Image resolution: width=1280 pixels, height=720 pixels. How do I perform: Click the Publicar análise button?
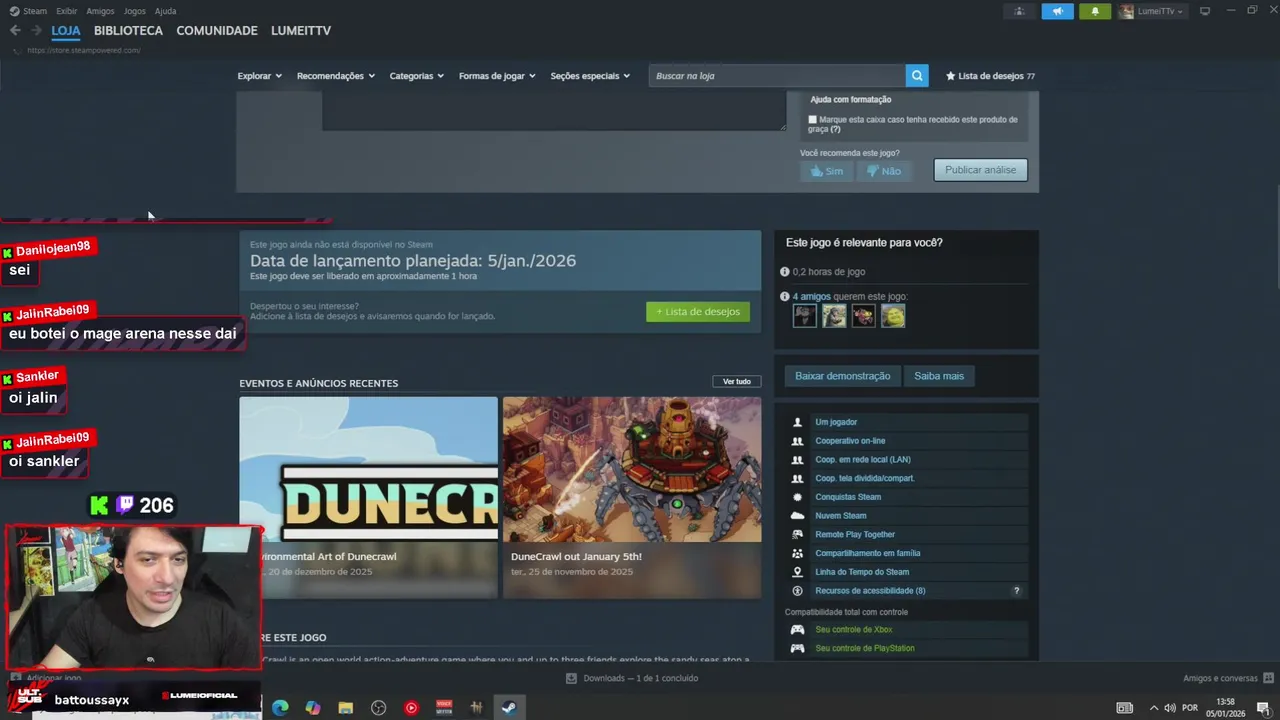(980, 170)
